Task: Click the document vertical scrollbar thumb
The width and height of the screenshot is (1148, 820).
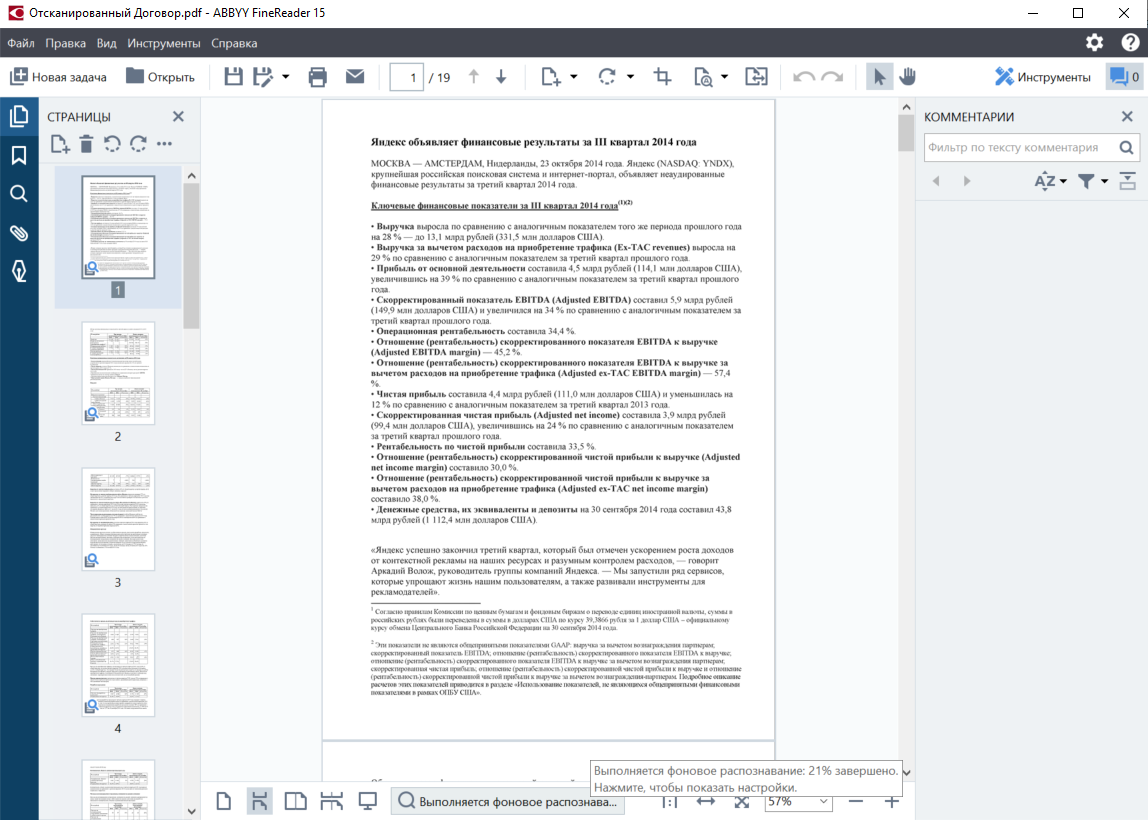Action: (x=906, y=133)
